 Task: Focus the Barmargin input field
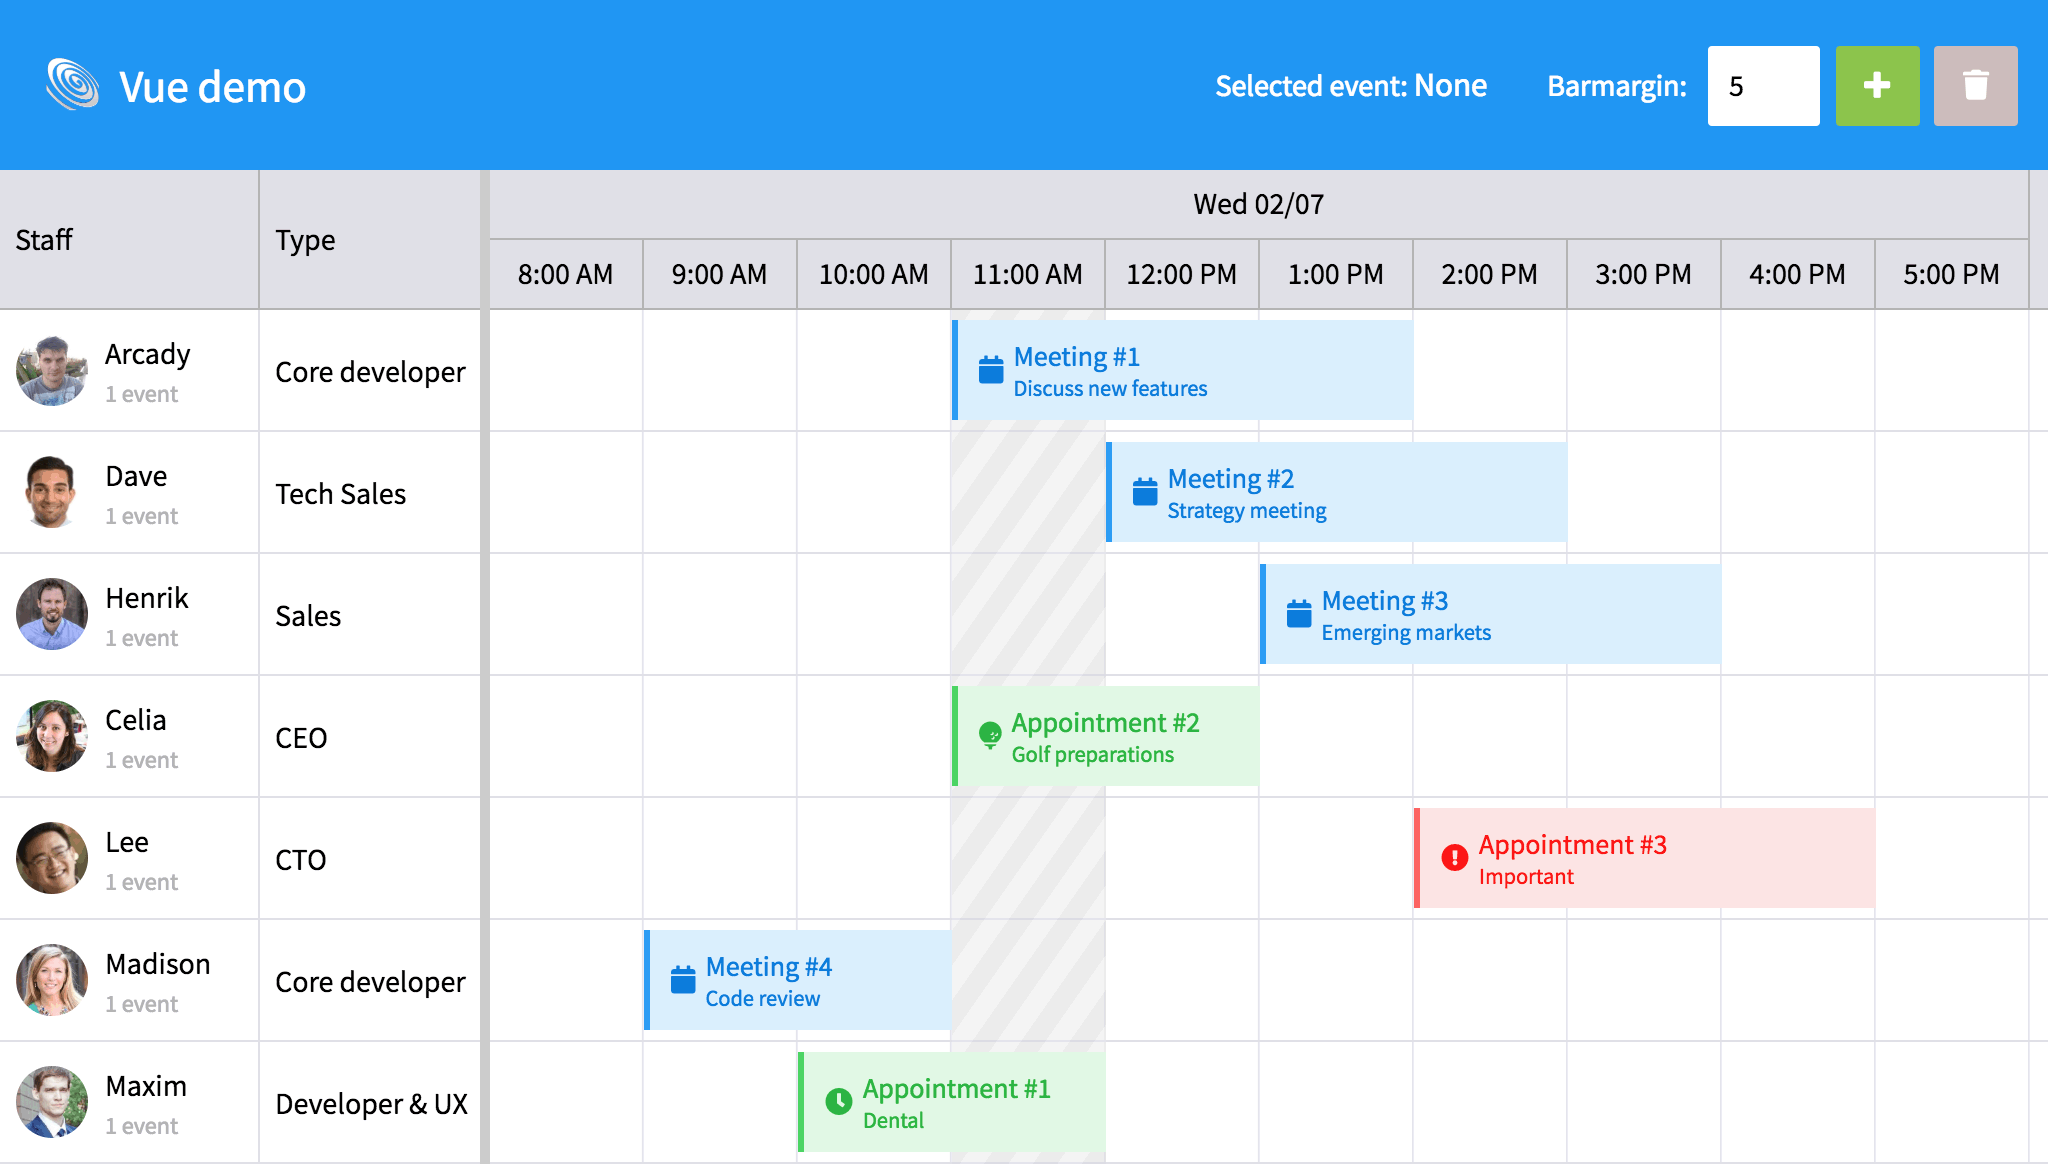coord(1762,86)
